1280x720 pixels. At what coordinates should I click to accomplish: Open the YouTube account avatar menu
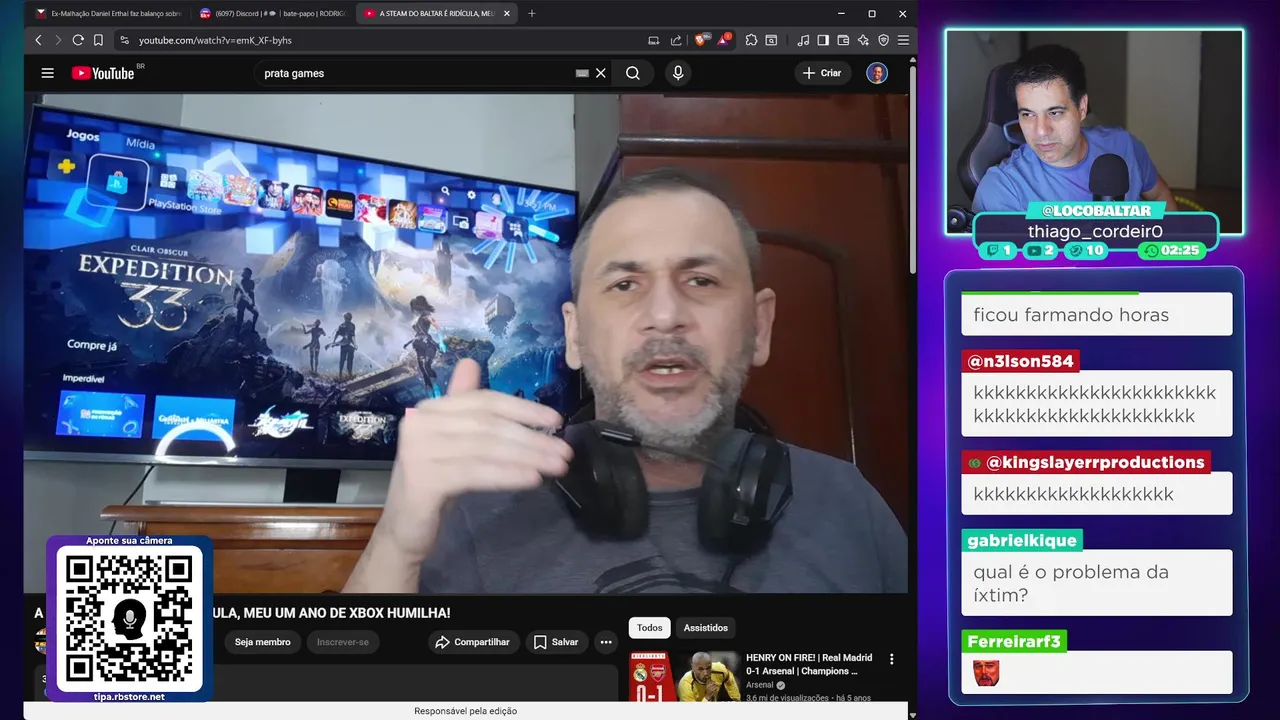877,73
